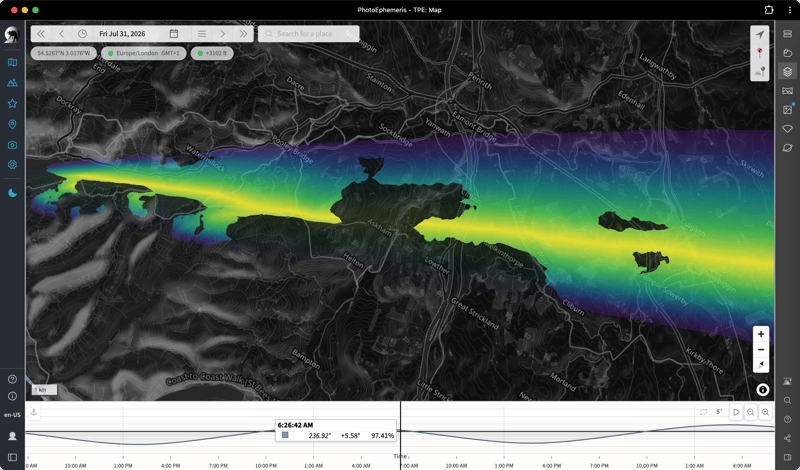800x470 pixels.
Task: Open the events list hamburger icon
Action: [202, 34]
